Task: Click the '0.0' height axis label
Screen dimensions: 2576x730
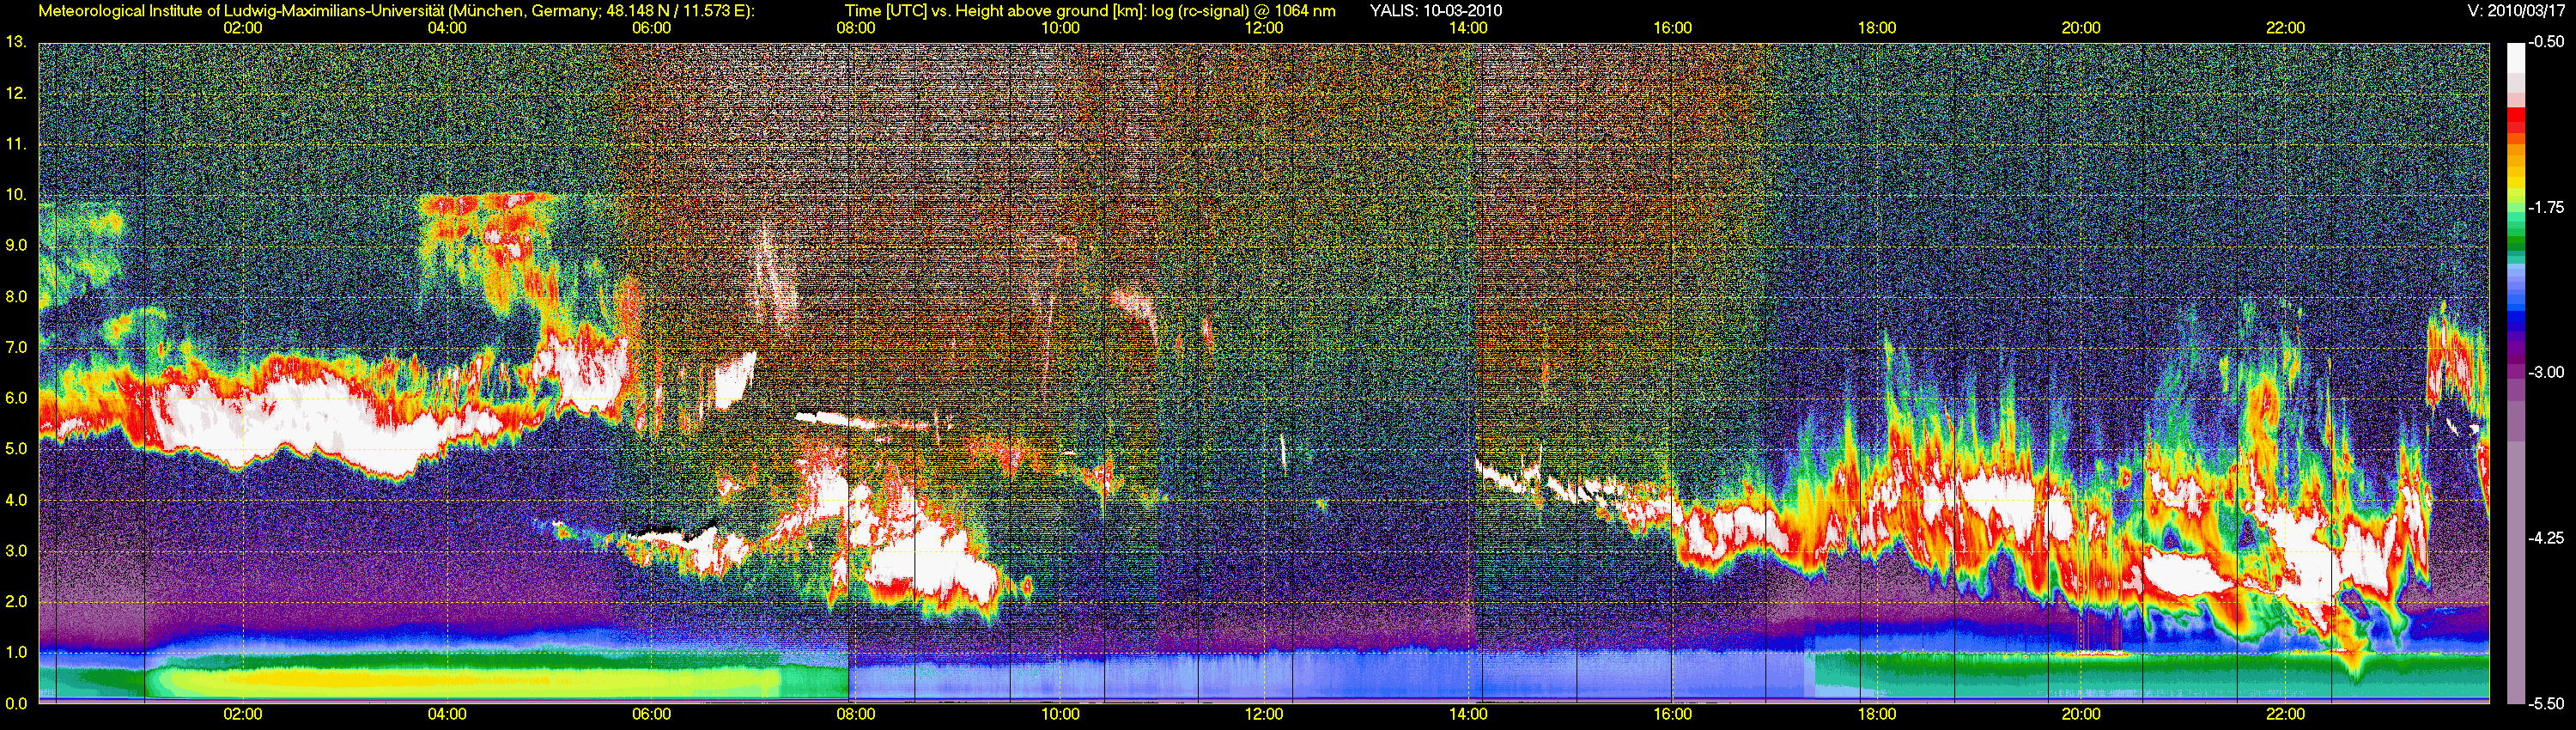Action: (x=16, y=703)
